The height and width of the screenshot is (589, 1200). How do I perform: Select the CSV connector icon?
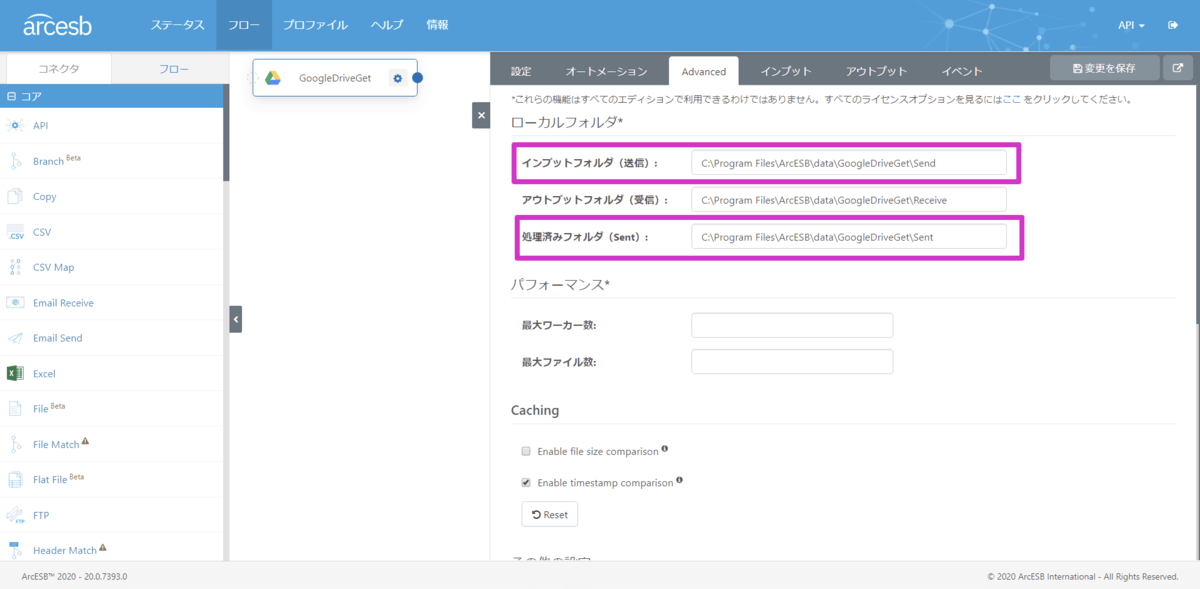(x=15, y=232)
